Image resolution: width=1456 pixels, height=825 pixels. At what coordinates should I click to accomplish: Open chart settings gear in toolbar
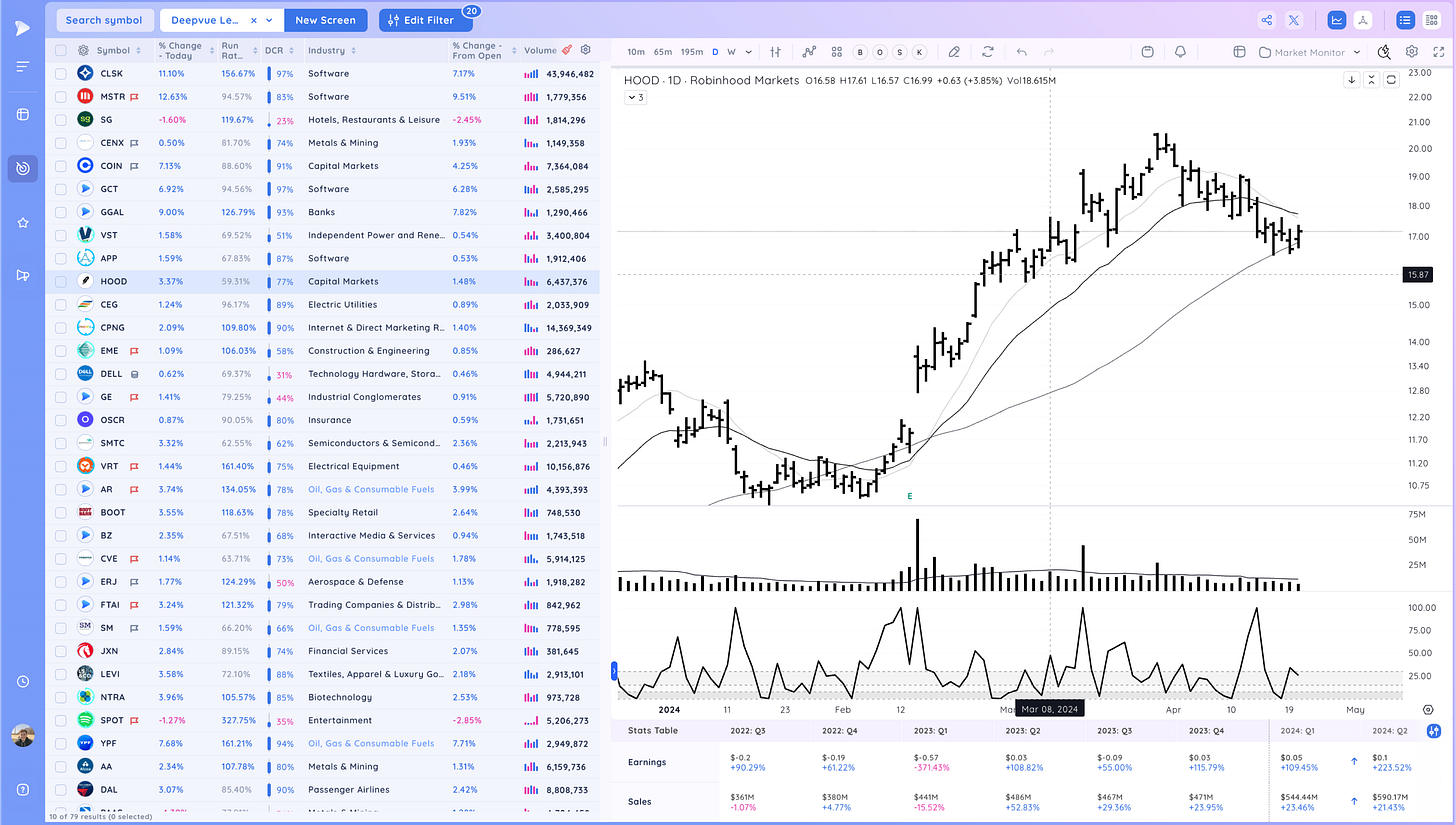point(1412,52)
